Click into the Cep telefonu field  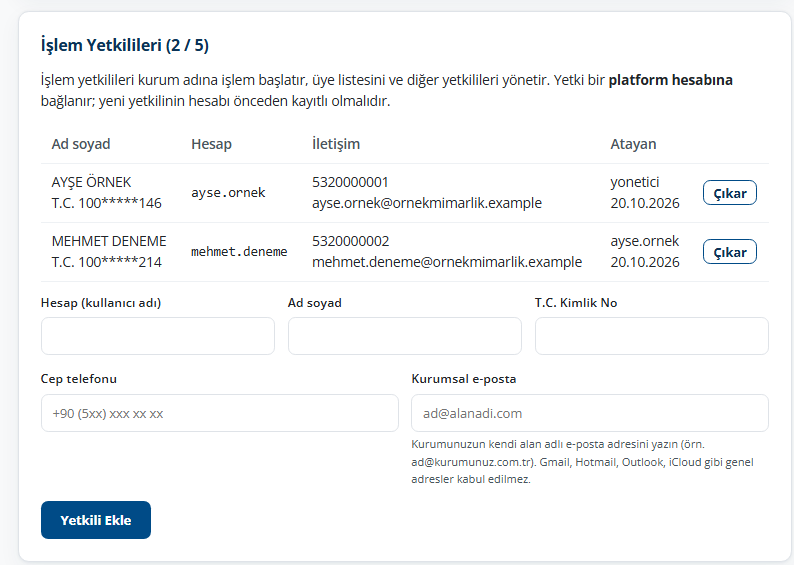point(220,413)
